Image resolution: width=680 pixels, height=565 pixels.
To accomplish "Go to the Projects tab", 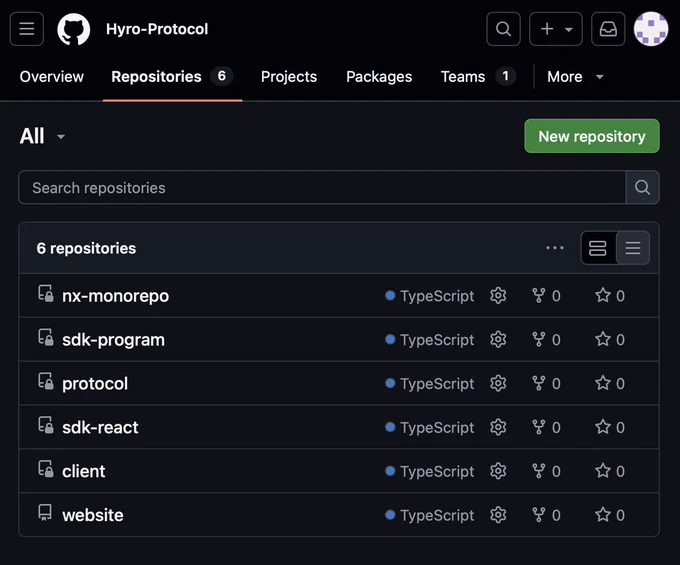I will [x=289, y=77].
